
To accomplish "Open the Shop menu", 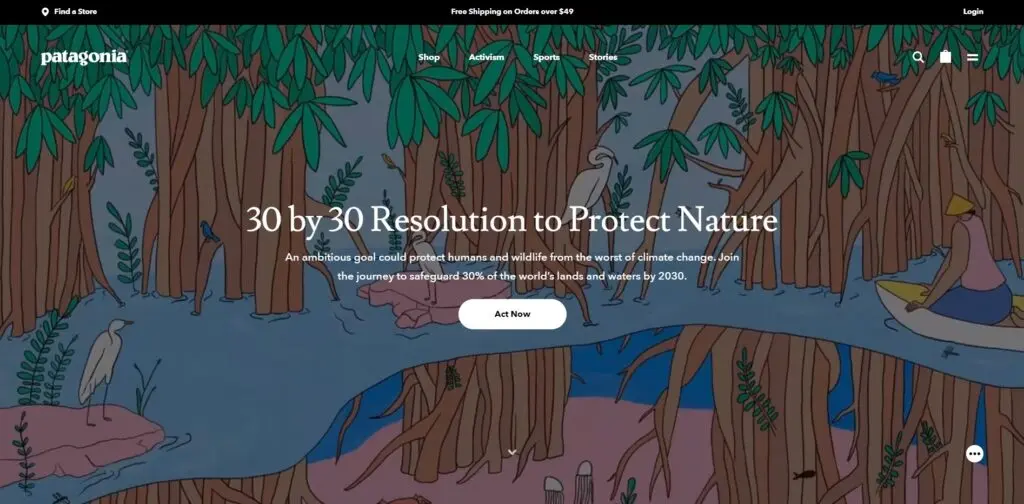I will [429, 57].
